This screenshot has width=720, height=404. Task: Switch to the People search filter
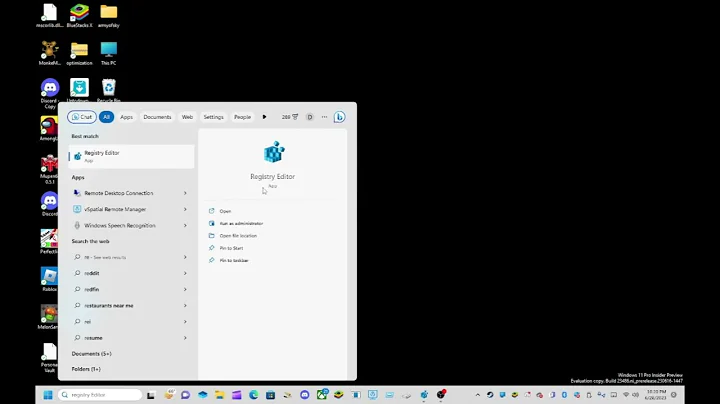point(242,117)
